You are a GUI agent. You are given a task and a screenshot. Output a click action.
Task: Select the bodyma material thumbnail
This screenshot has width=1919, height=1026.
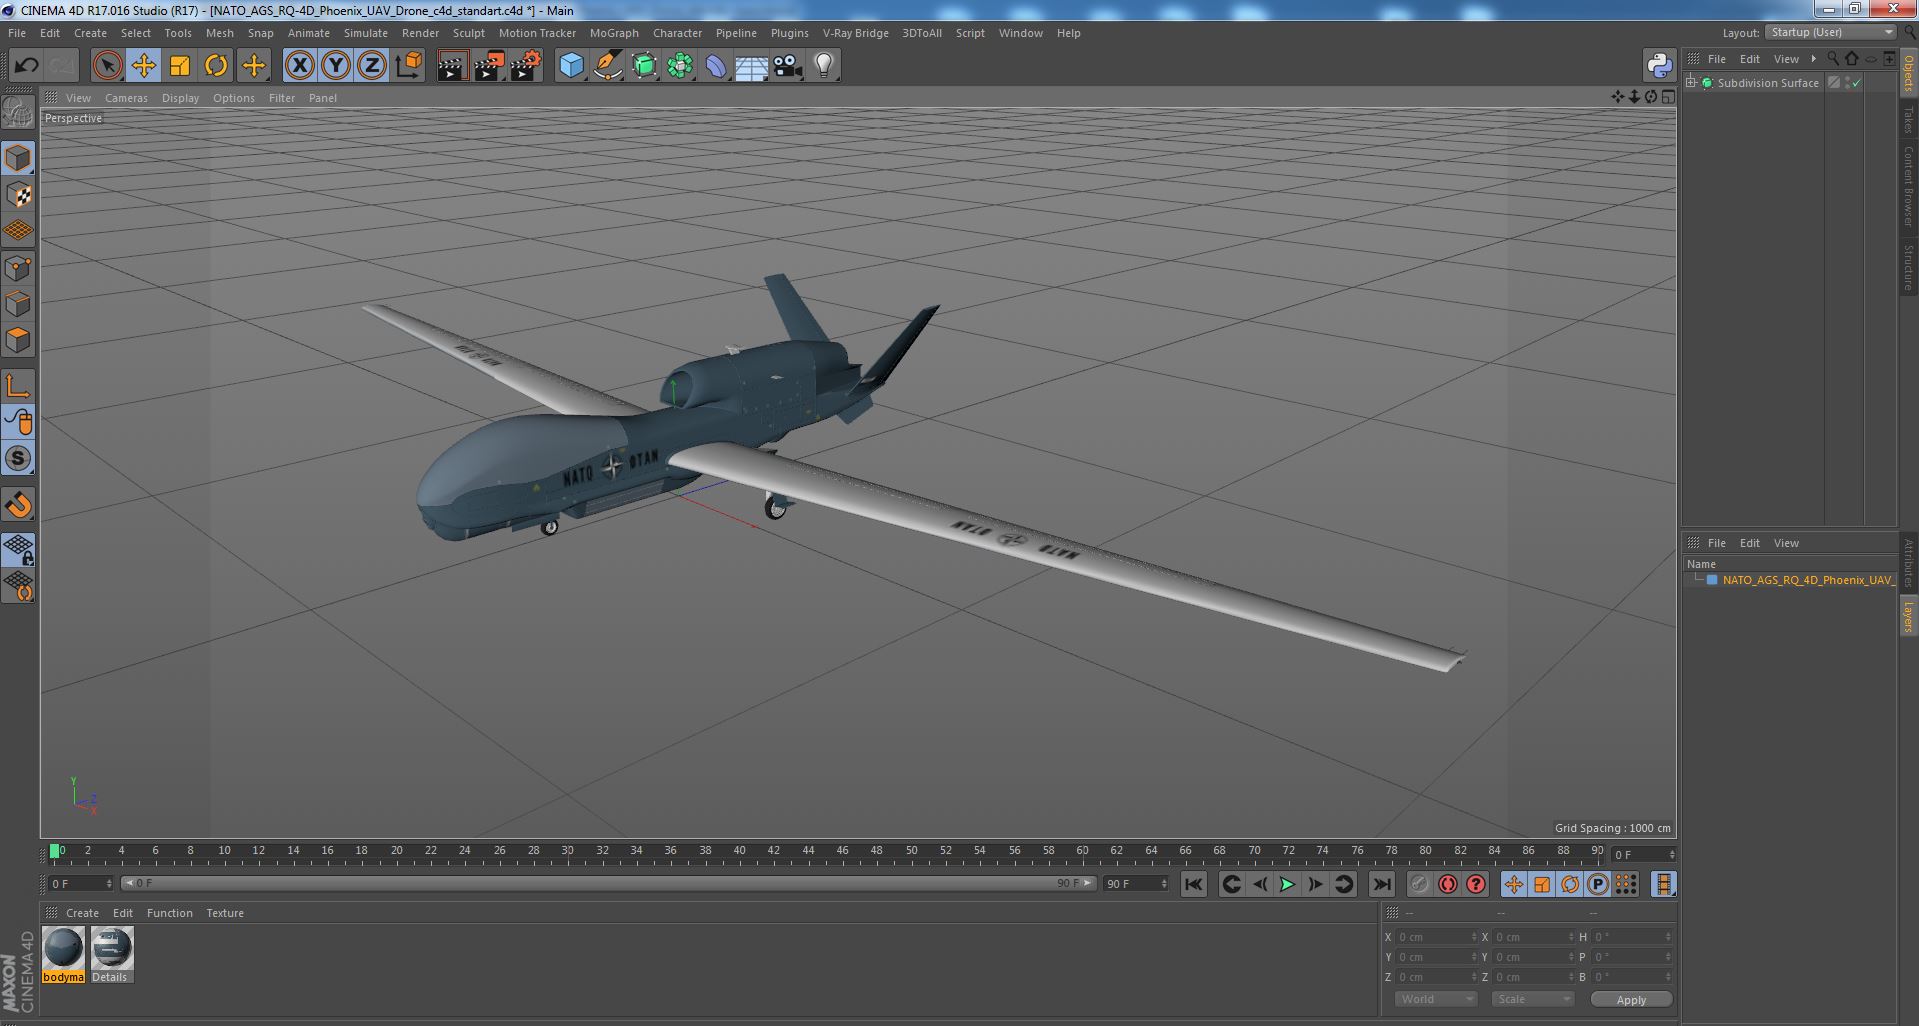coord(63,954)
